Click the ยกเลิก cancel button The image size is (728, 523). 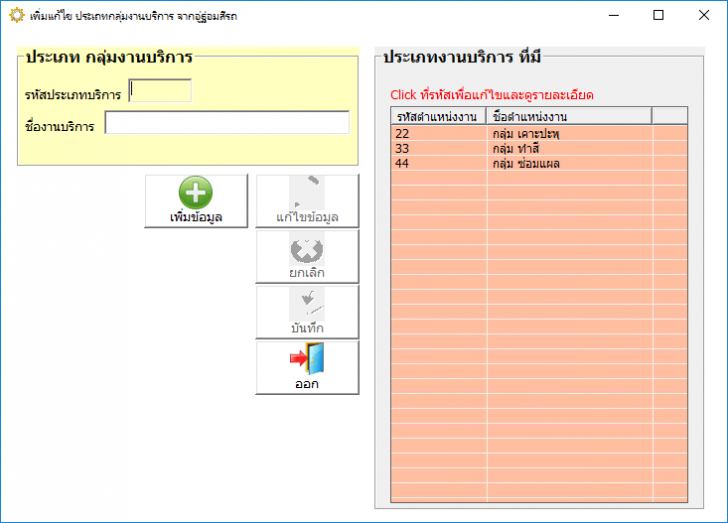pyautogui.click(x=307, y=256)
